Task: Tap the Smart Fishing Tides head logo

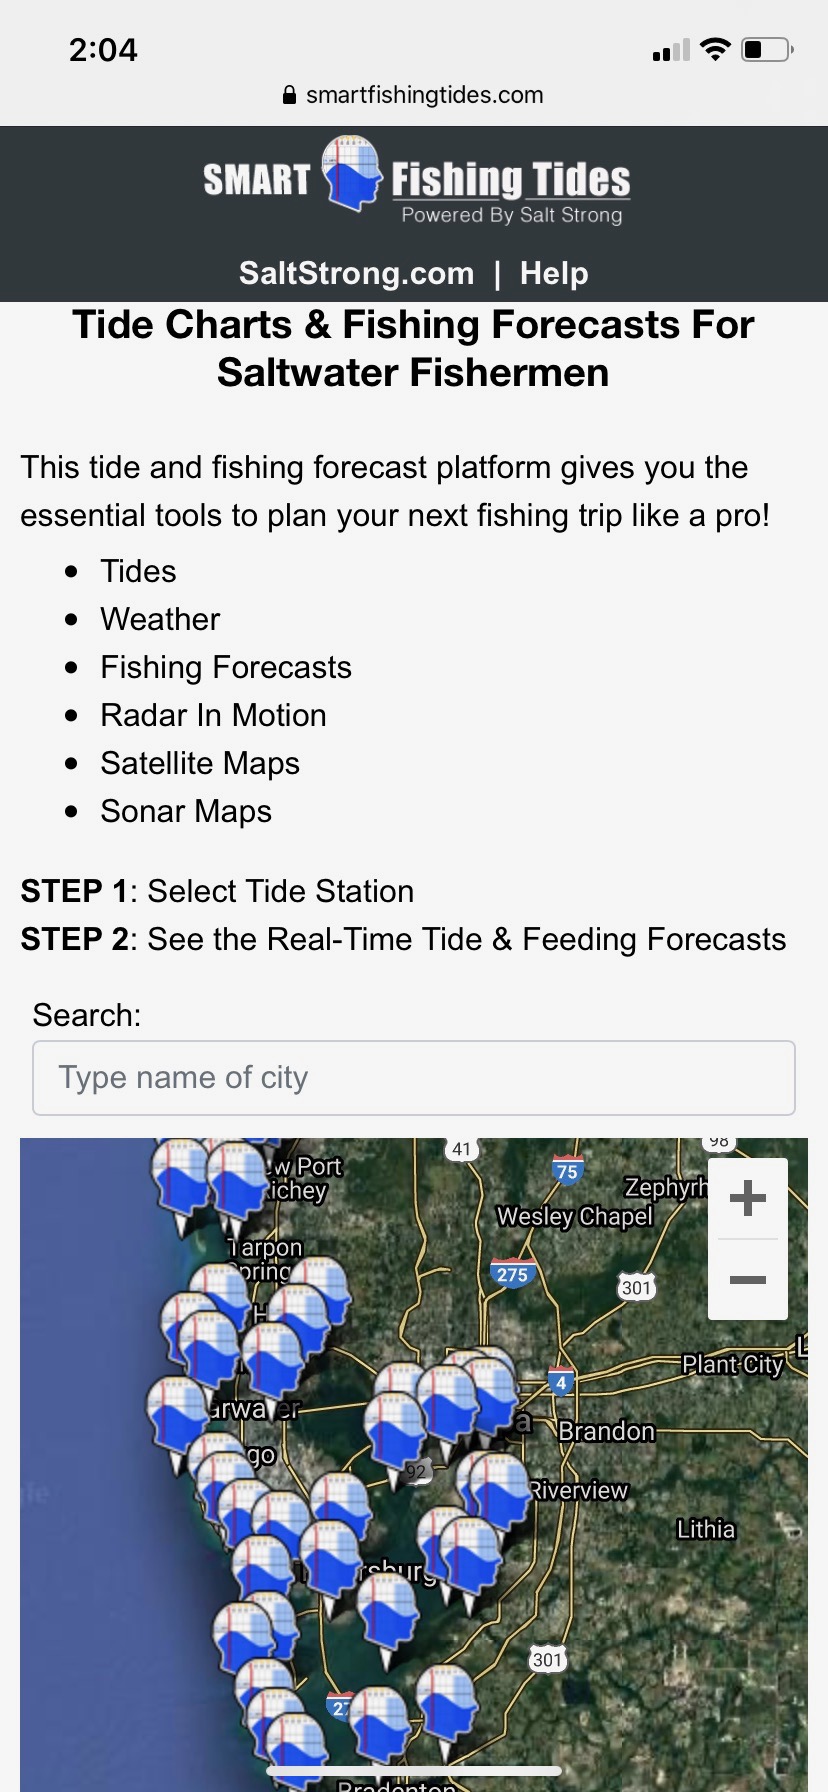Action: click(x=352, y=173)
